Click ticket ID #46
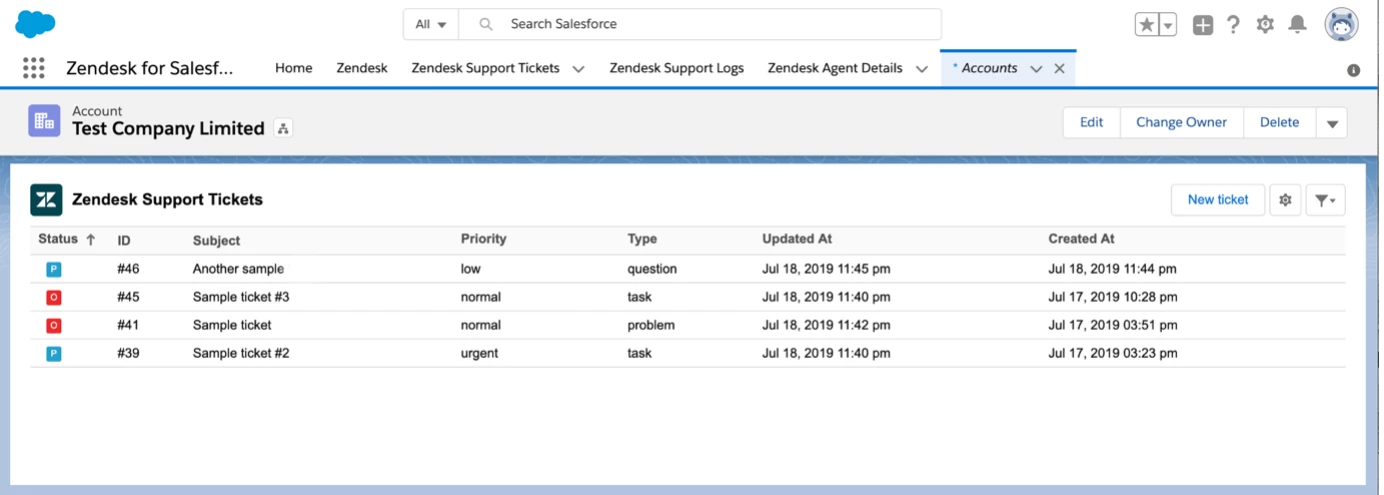 pos(128,269)
